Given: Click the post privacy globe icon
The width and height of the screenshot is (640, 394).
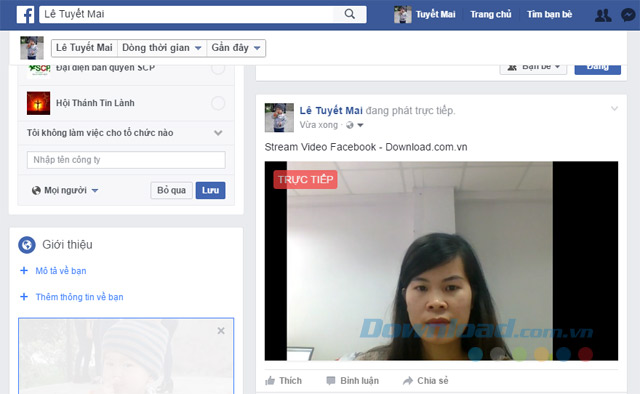Looking at the screenshot, I should [x=350, y=125].
